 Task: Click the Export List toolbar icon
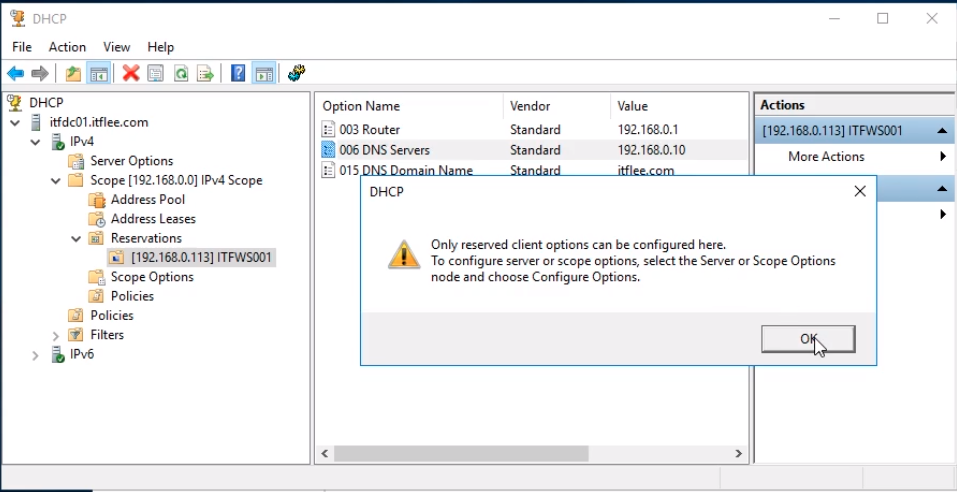pos(206,74)
